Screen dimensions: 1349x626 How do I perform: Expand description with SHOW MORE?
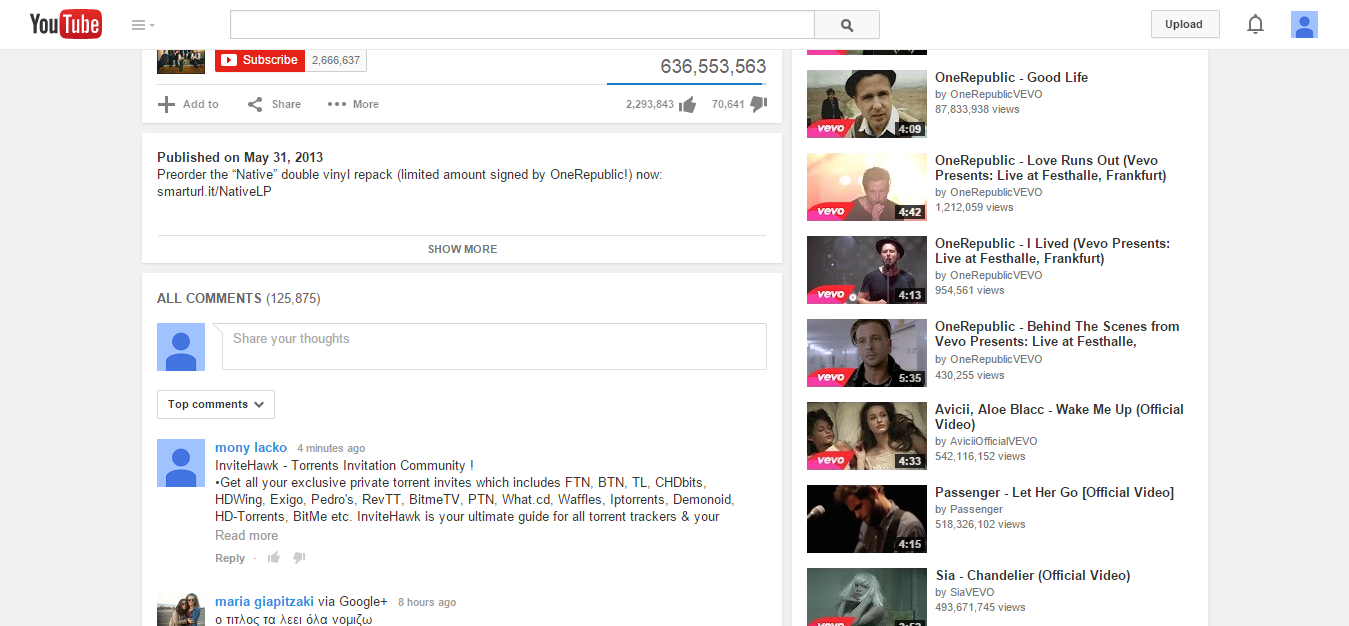[x=462, y=249]
